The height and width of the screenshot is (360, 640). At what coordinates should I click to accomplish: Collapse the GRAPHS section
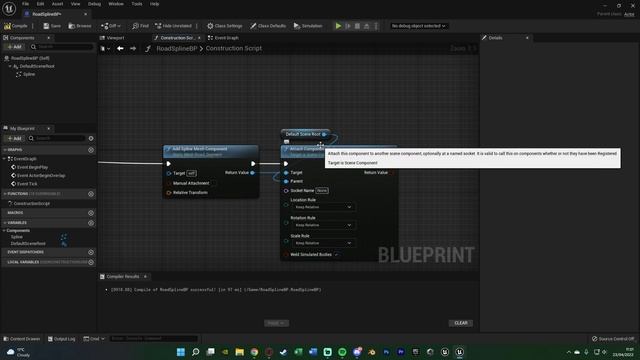(x=5, y=150)
